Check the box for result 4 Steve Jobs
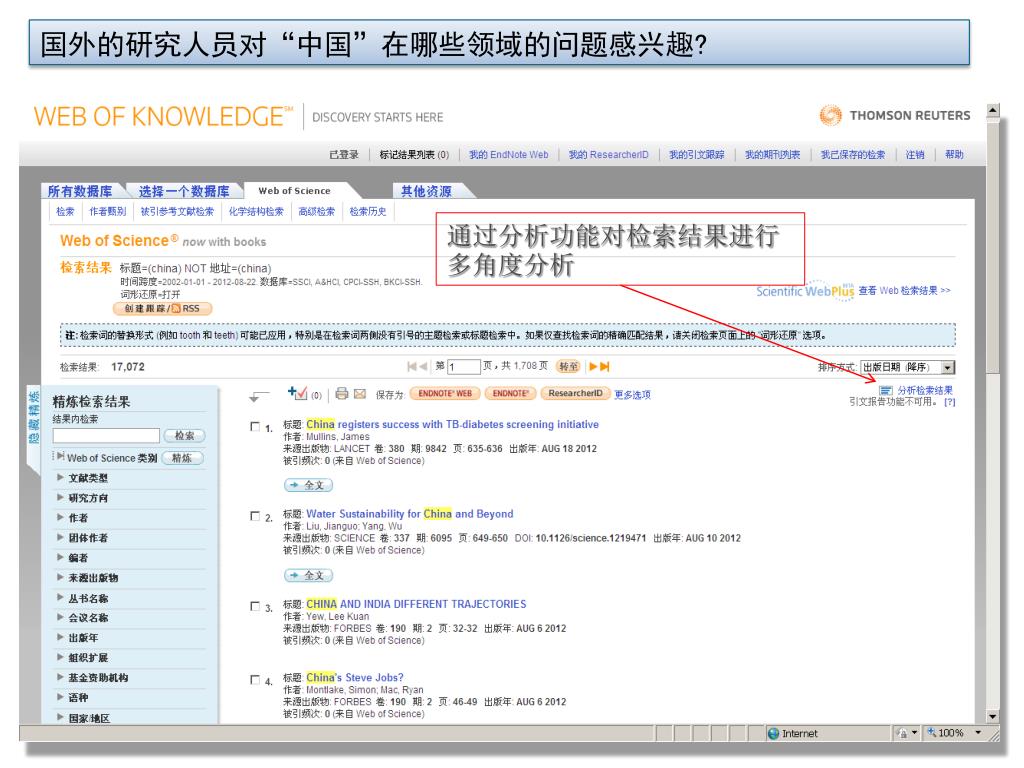Viewport: 1024px width, 768px height. coord(255,680)
